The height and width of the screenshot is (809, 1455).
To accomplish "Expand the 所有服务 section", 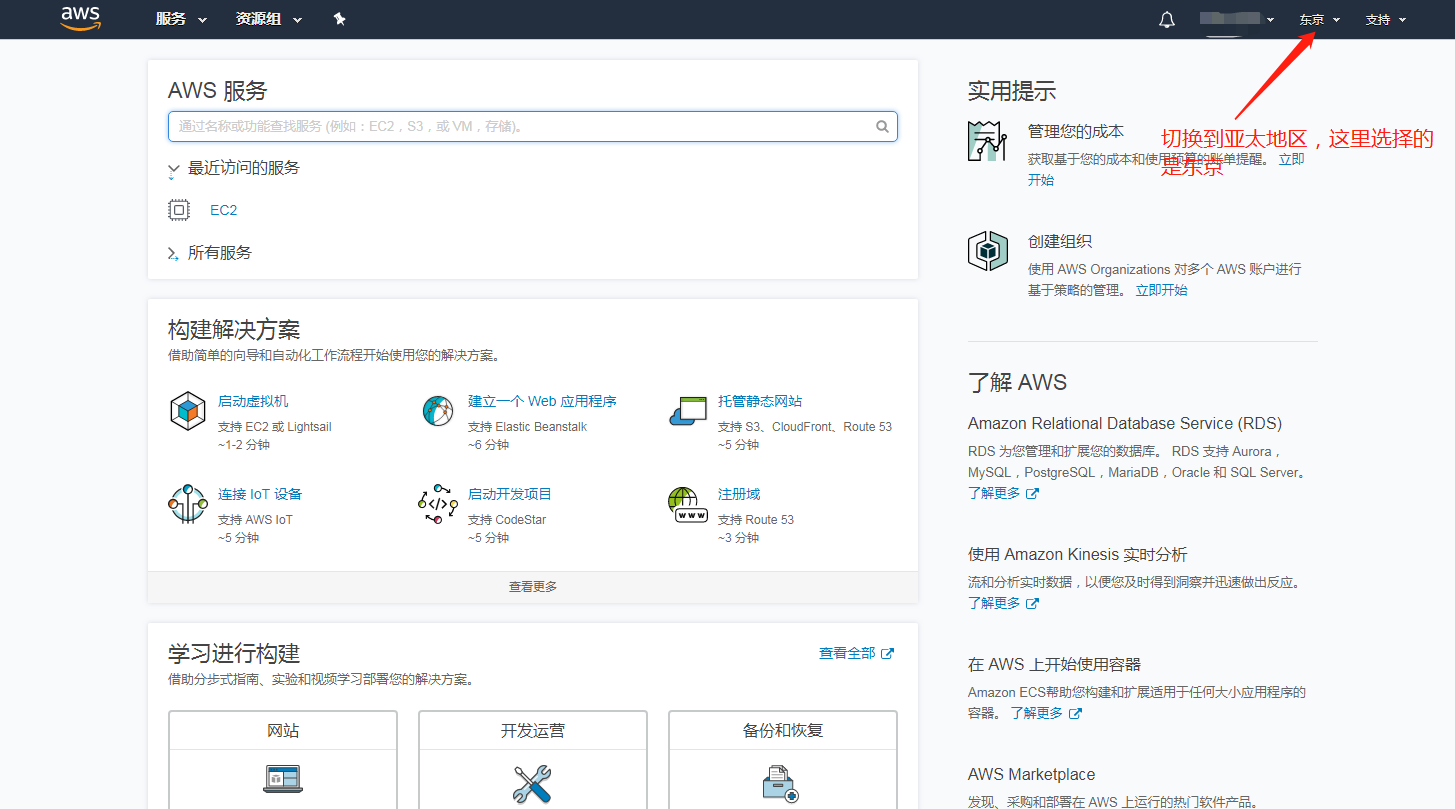I will coord(174,254).
